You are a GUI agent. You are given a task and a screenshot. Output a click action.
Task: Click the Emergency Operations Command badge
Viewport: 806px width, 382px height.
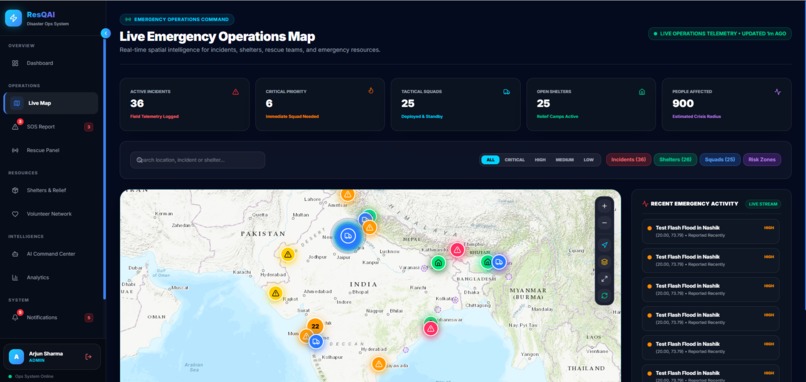pos(177,20)
